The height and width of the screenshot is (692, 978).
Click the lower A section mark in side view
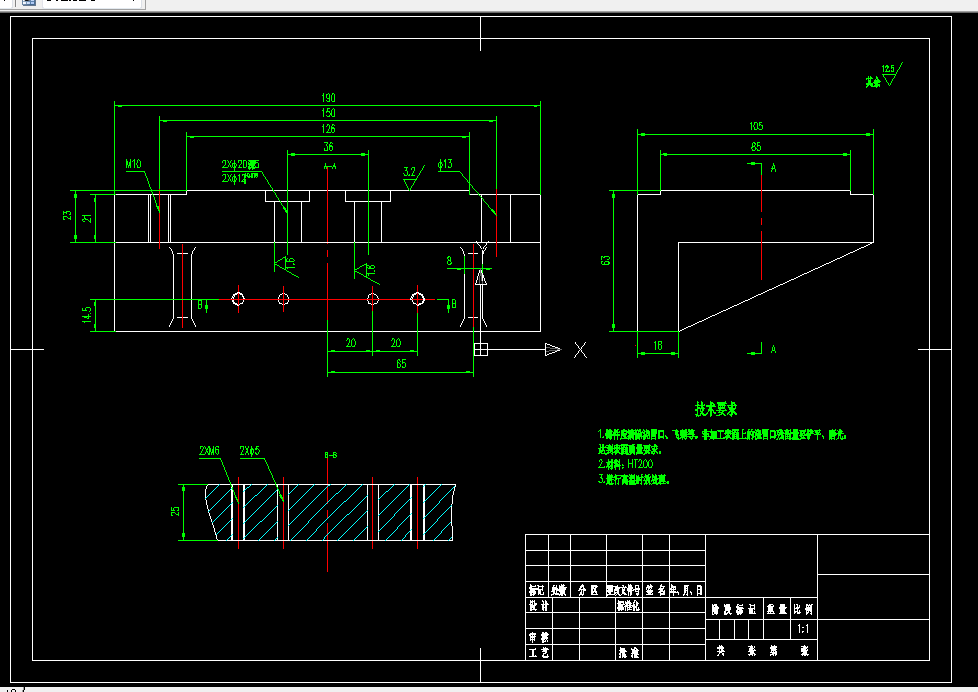[773, 349]
